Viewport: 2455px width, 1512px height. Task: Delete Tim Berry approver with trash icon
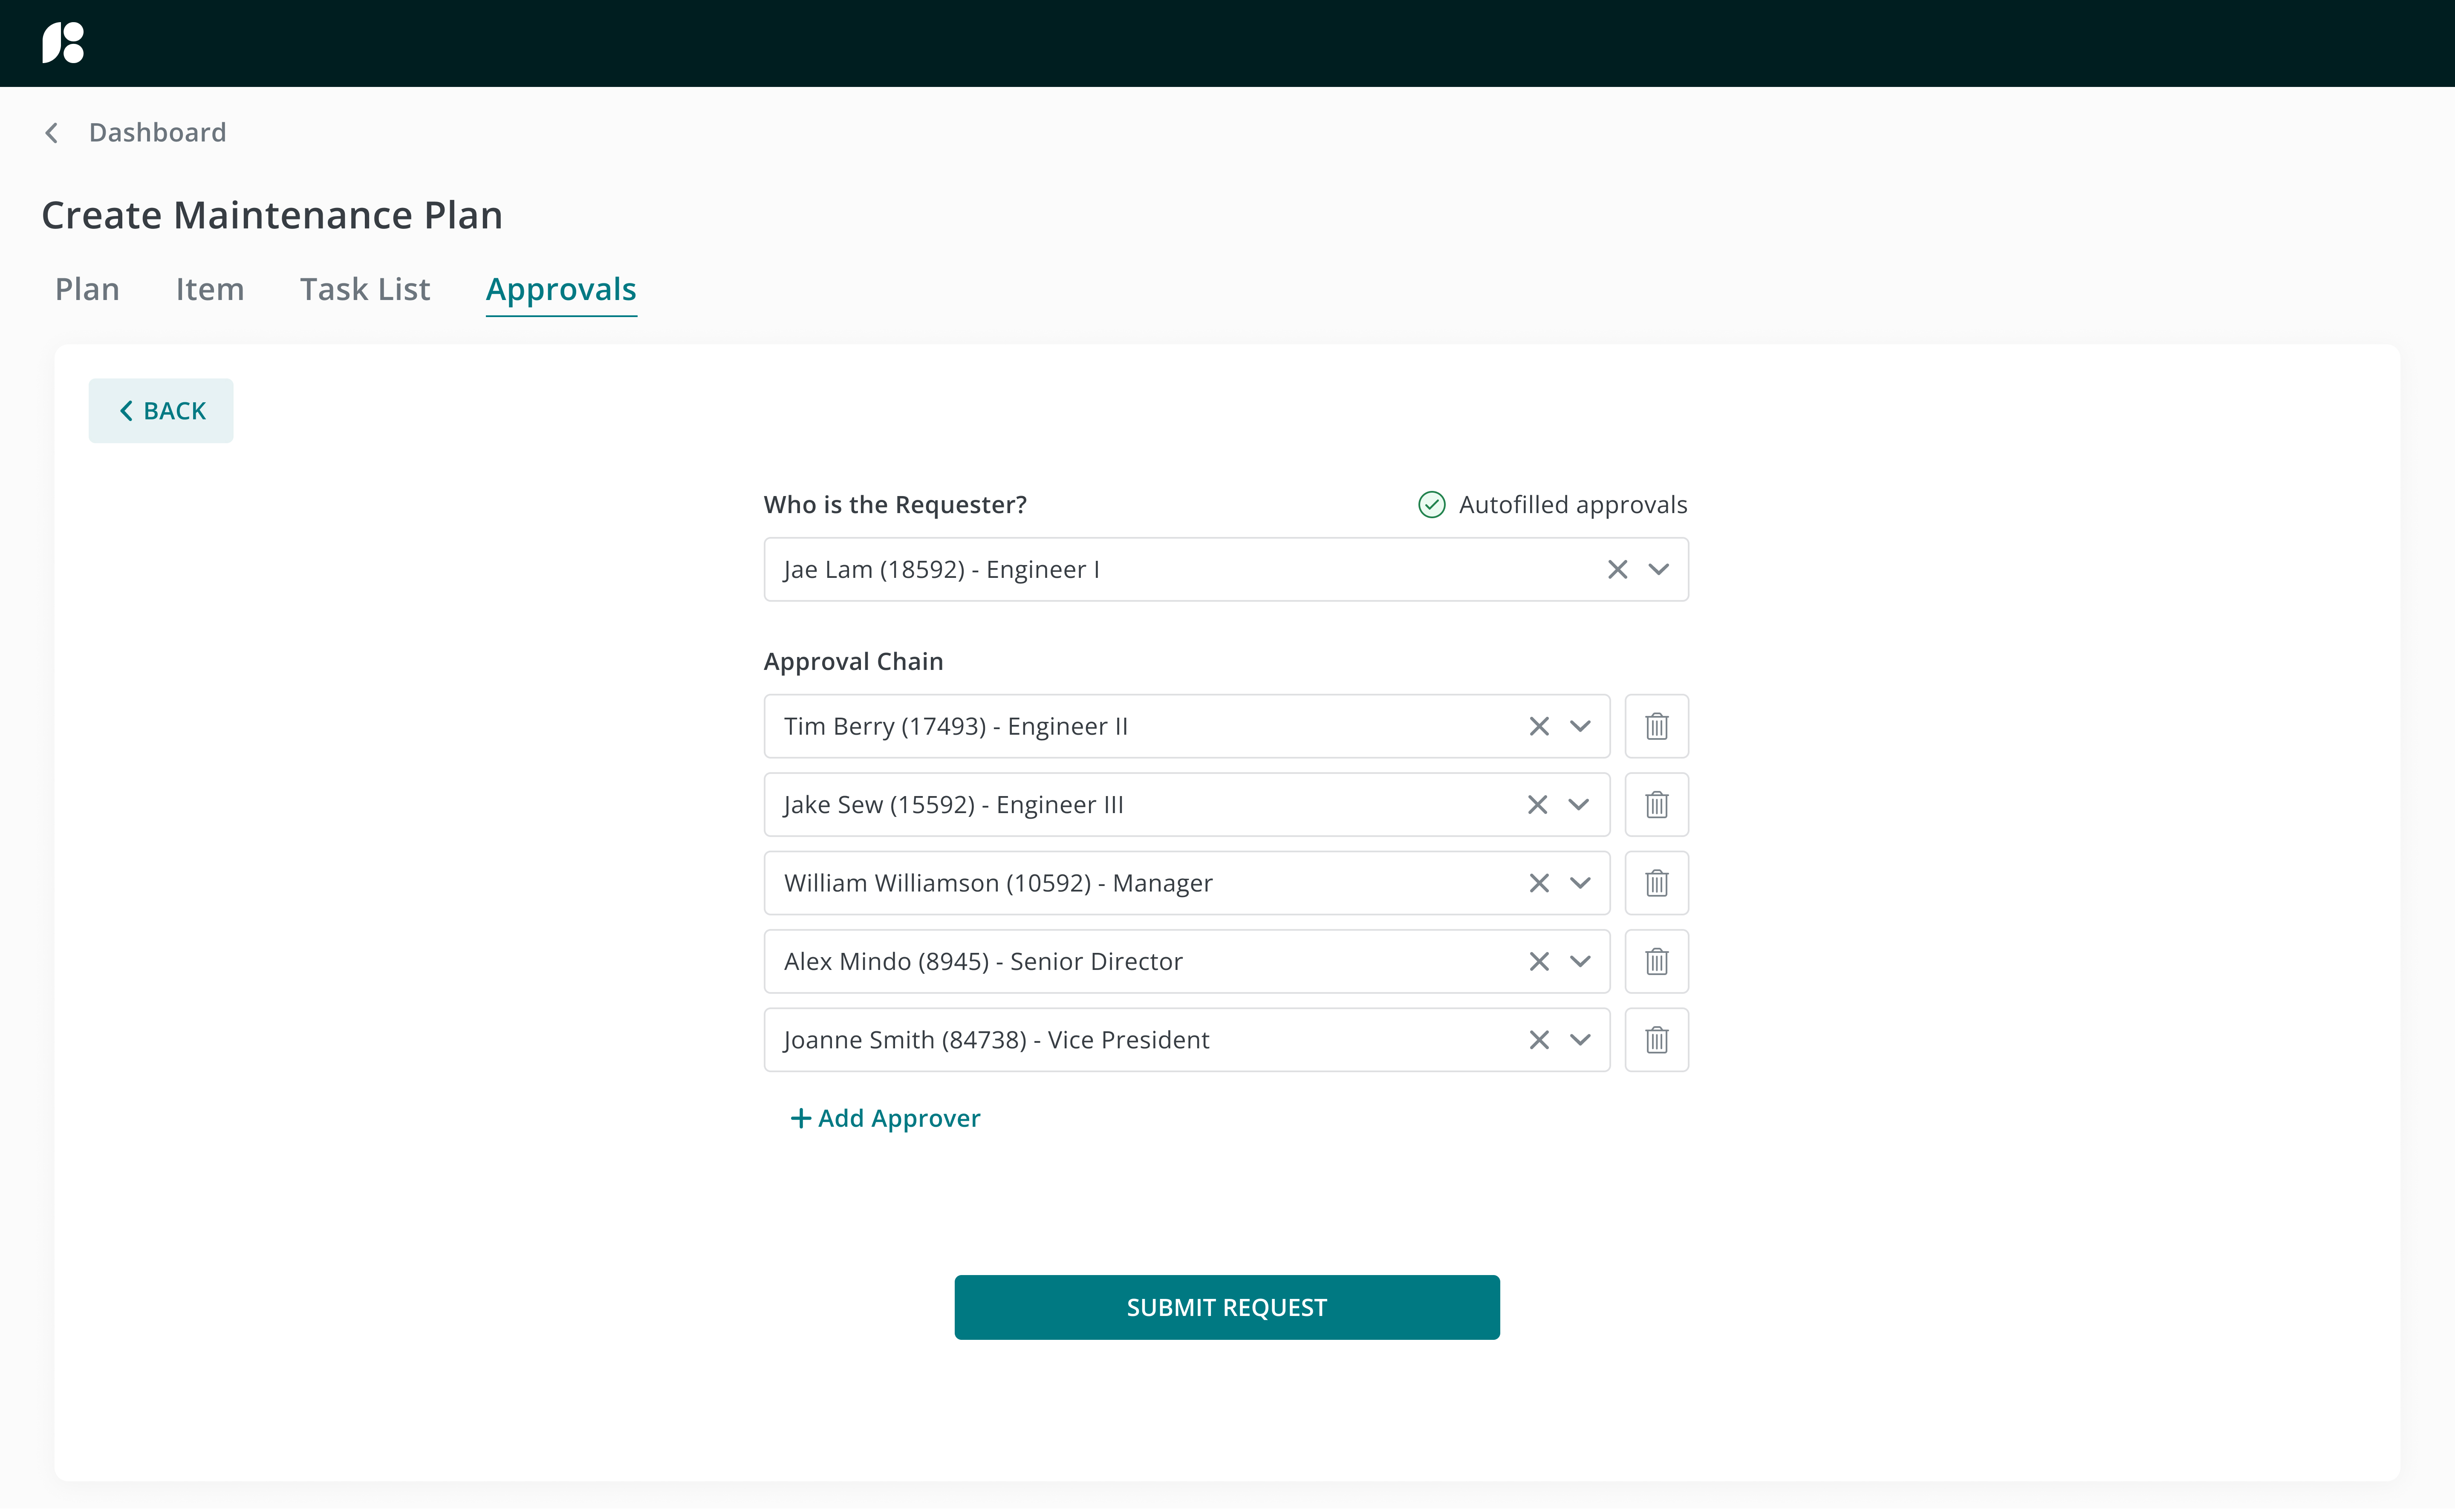pos(1656,726)
